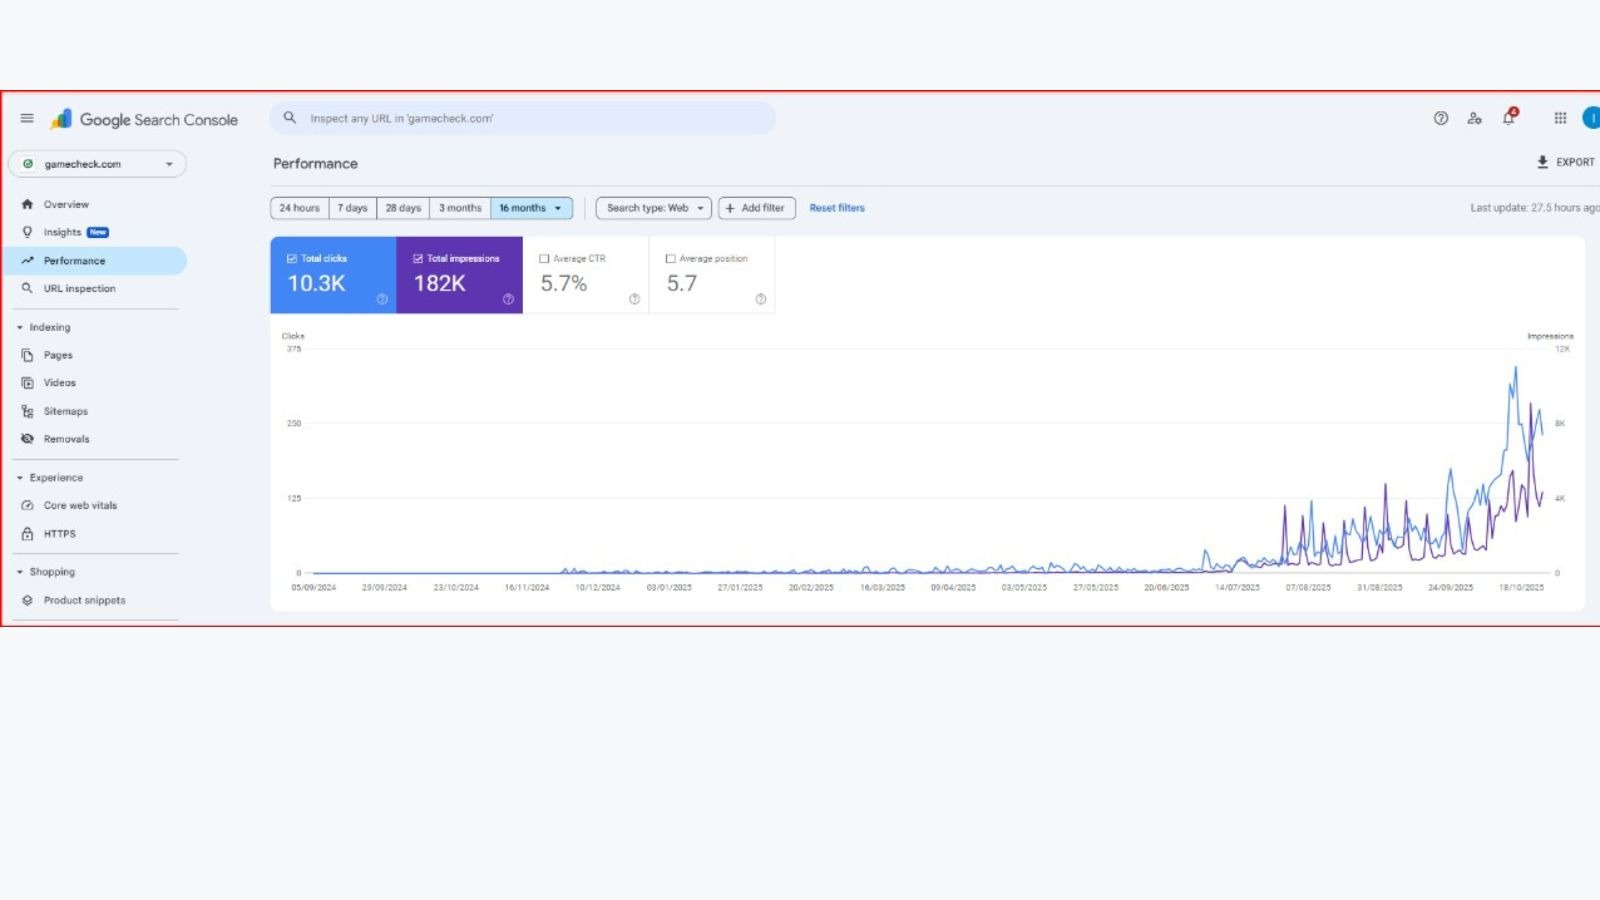Screen dimensions: 1600x900
Task: Open the help question mark icon
Action: (x=1441, y=118)
